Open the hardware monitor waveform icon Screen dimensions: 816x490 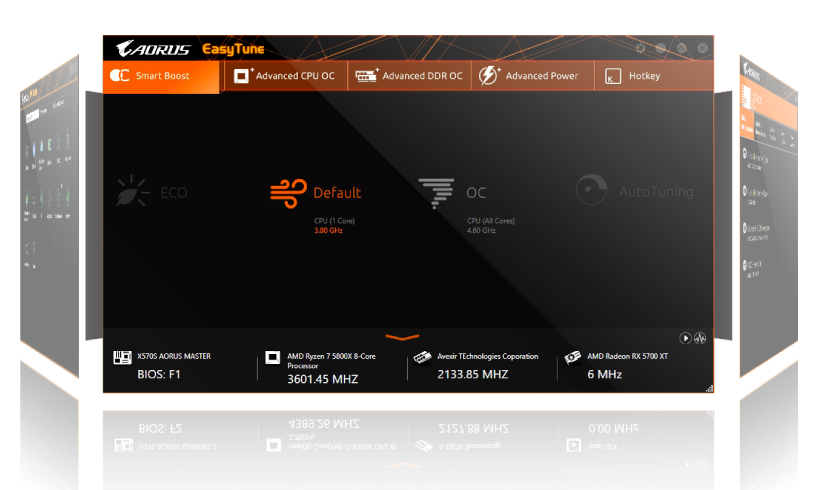[x=701, y=339]
